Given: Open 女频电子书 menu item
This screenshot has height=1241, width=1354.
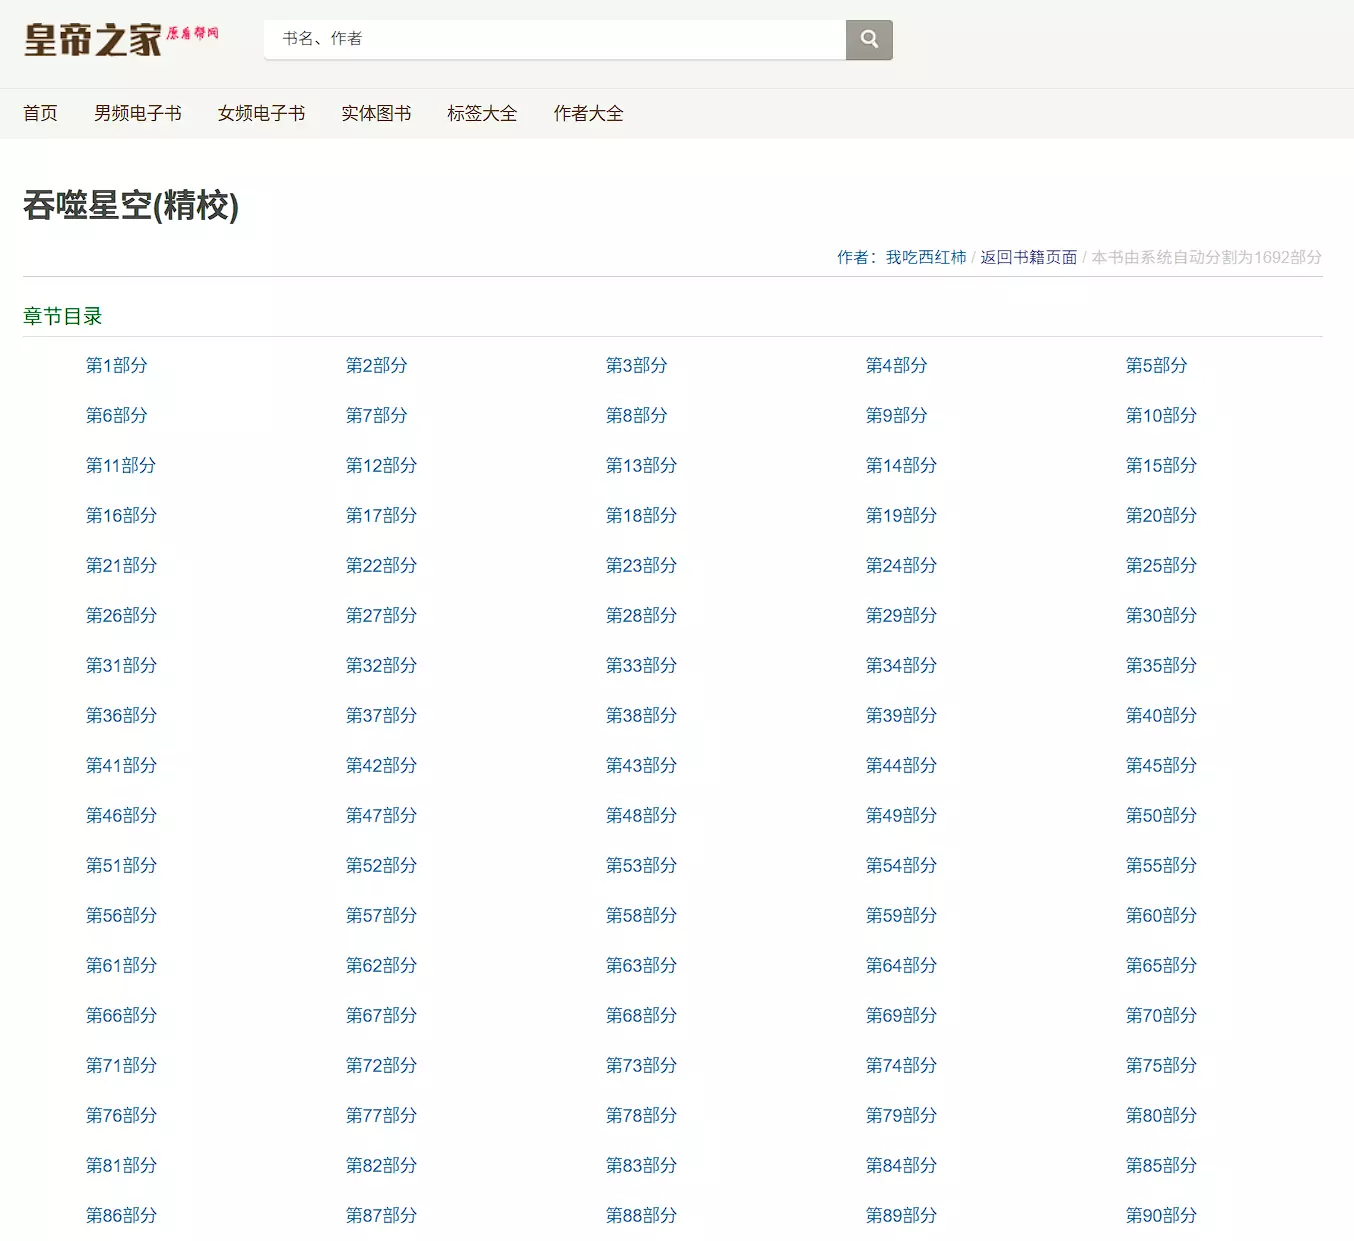Looking at the screenshot, I should 261,114.
